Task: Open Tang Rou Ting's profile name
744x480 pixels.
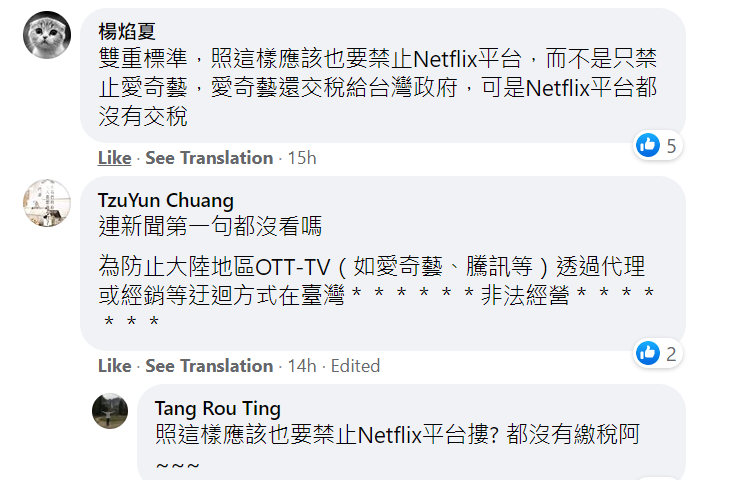Action: click(217, 408)
